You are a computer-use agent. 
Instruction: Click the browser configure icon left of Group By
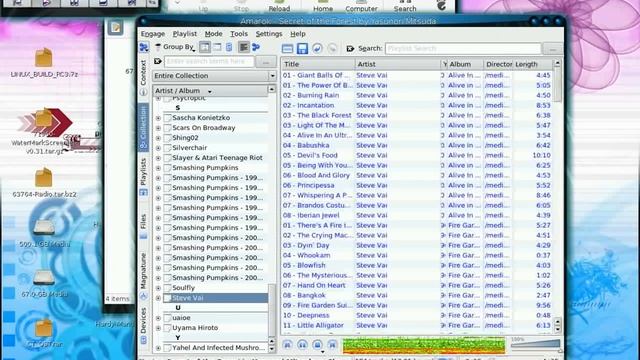pos(144,47)
